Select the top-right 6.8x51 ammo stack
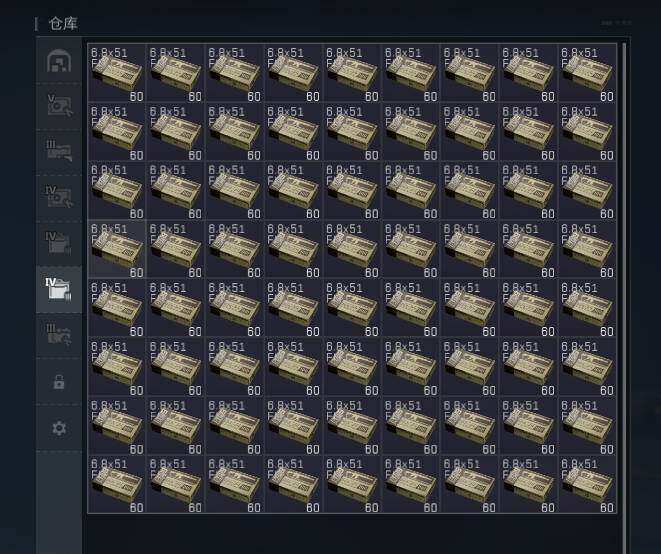 pos(587,73)
